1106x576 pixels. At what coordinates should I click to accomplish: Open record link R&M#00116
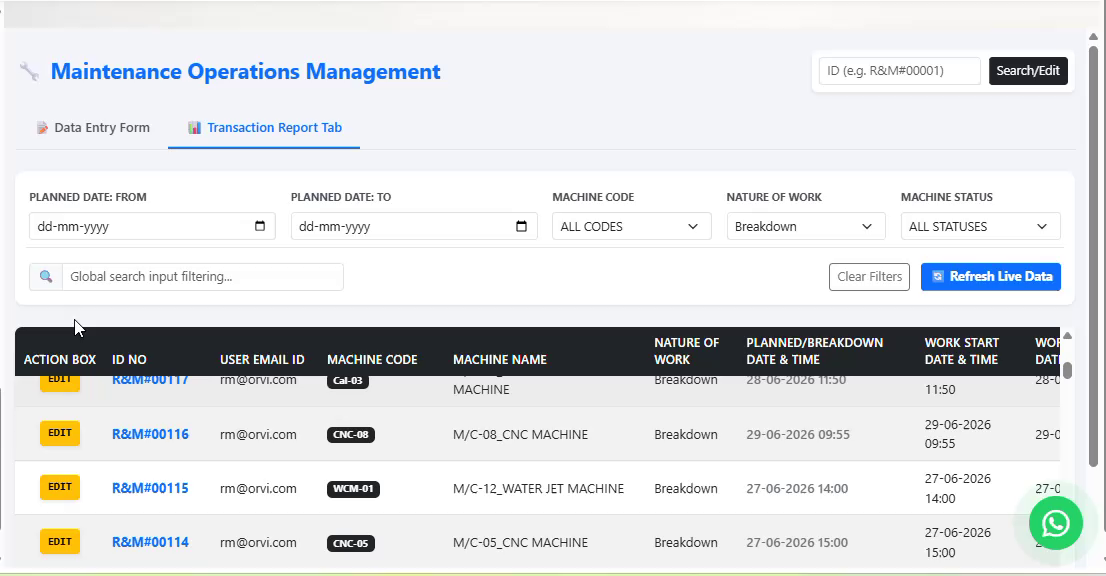click(150, 434)
